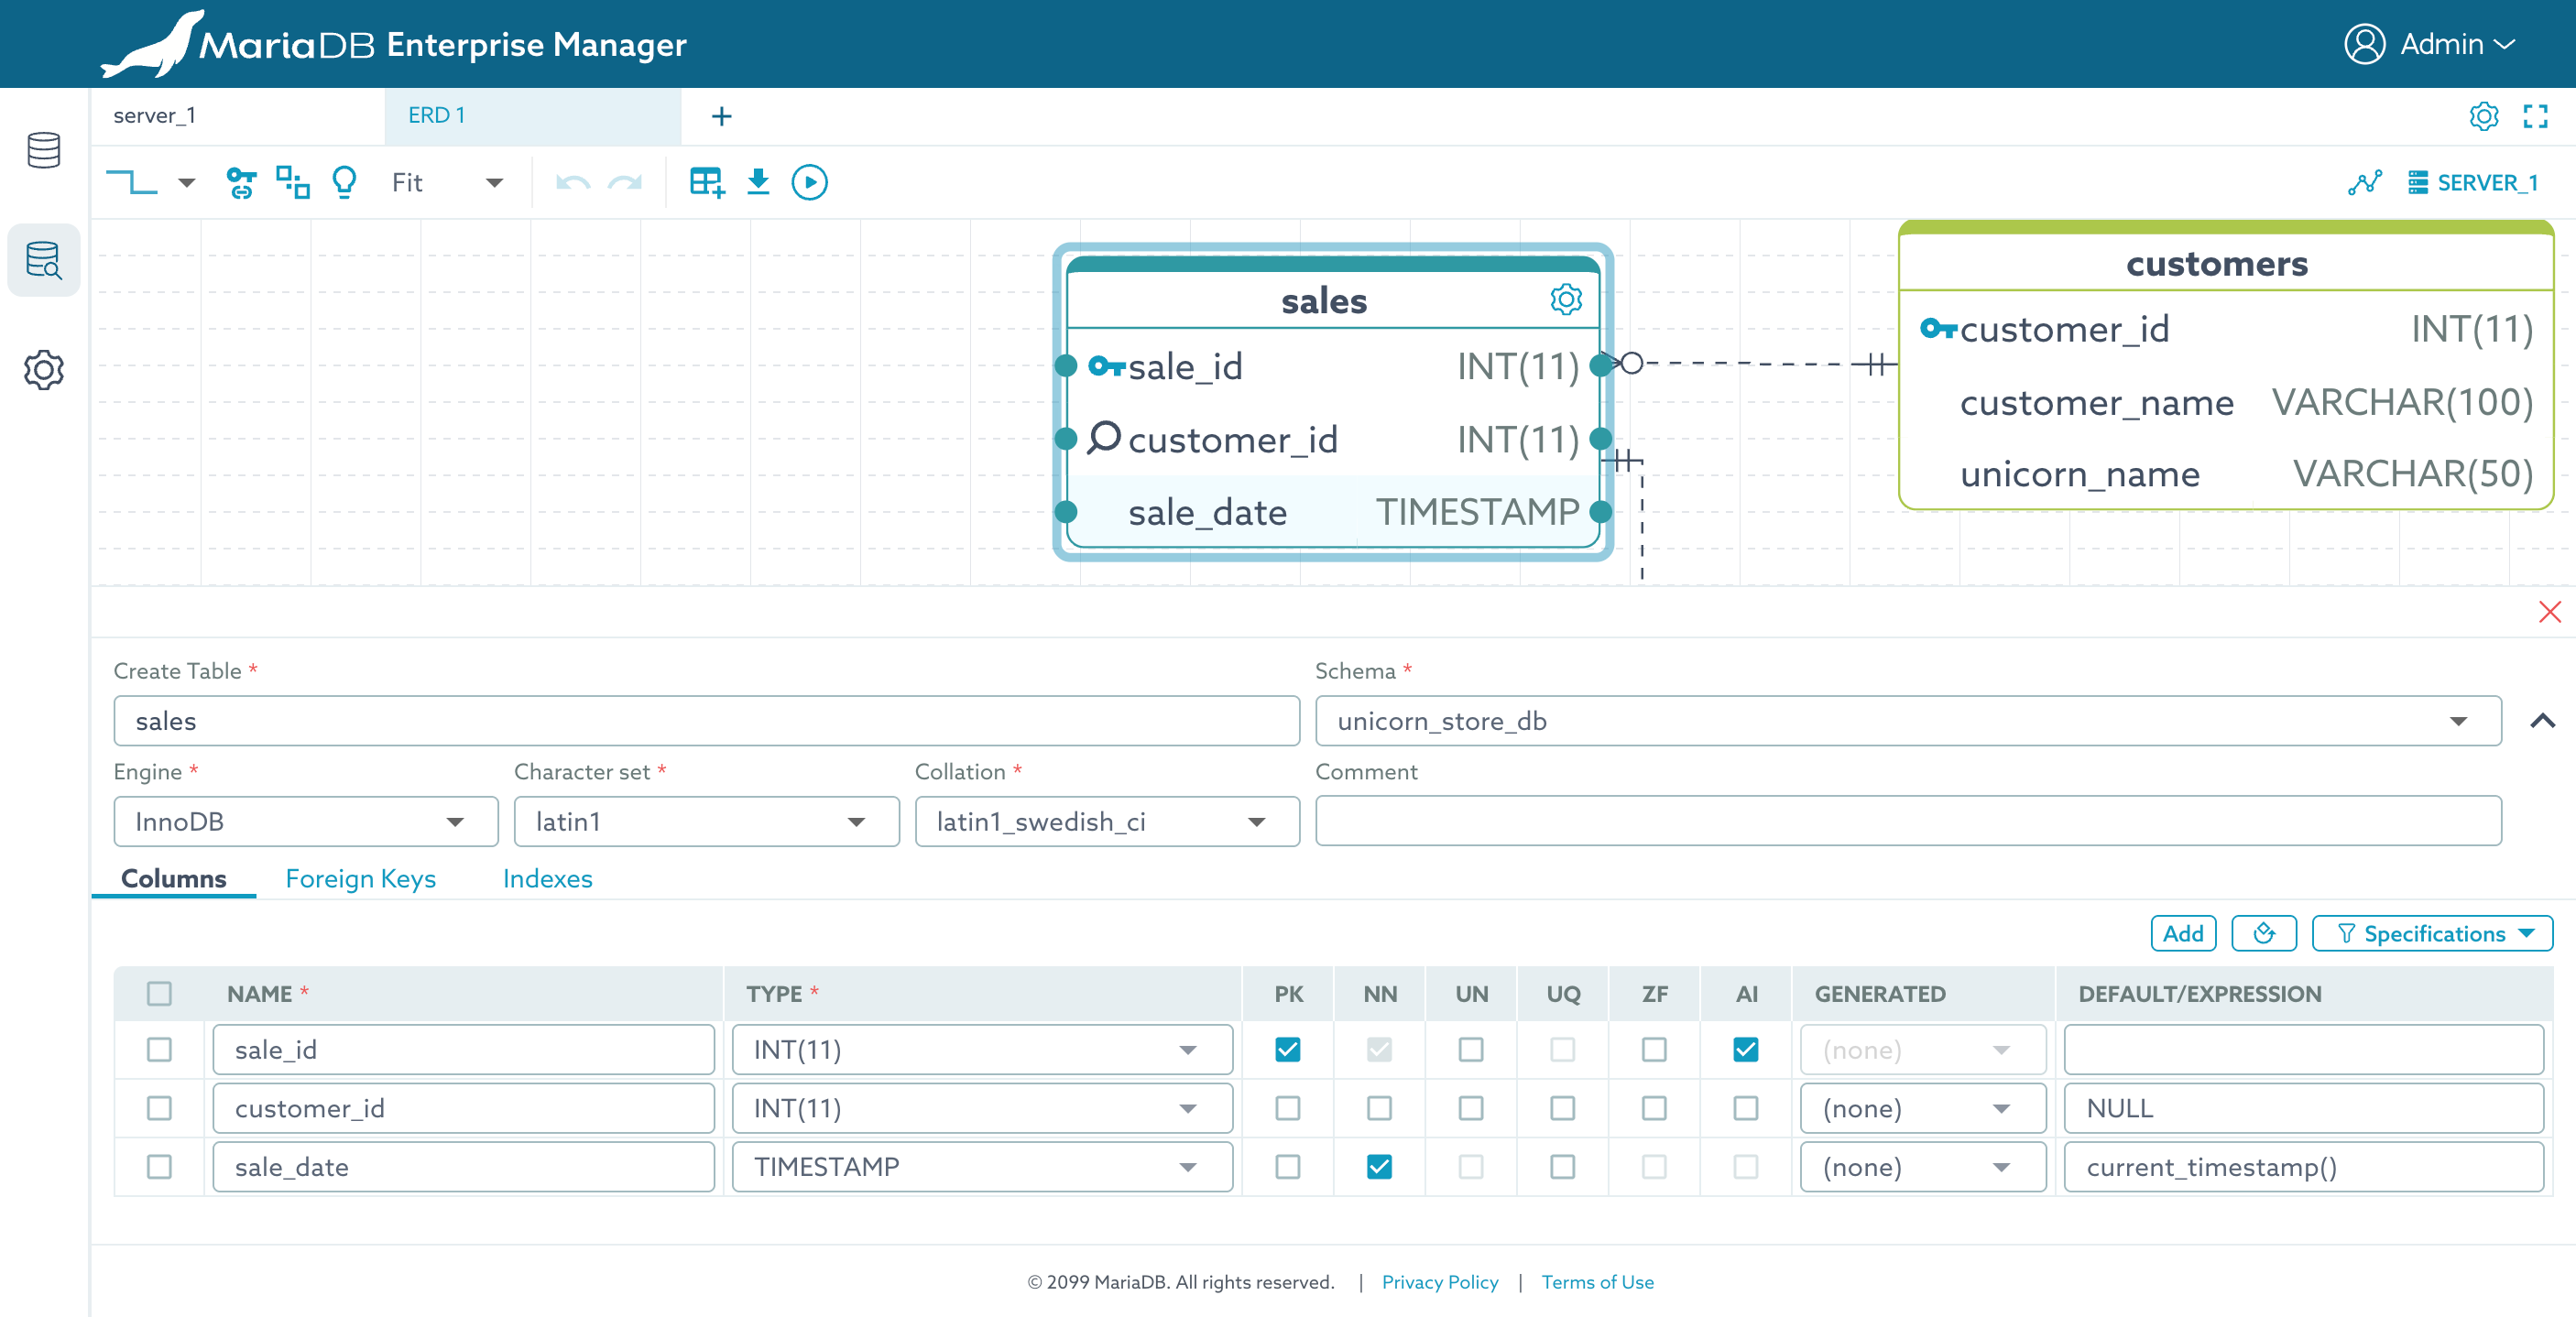Click the Add column button
The height and width of the screenshot is (1317, 2576).
click(x=2182, y=933)
